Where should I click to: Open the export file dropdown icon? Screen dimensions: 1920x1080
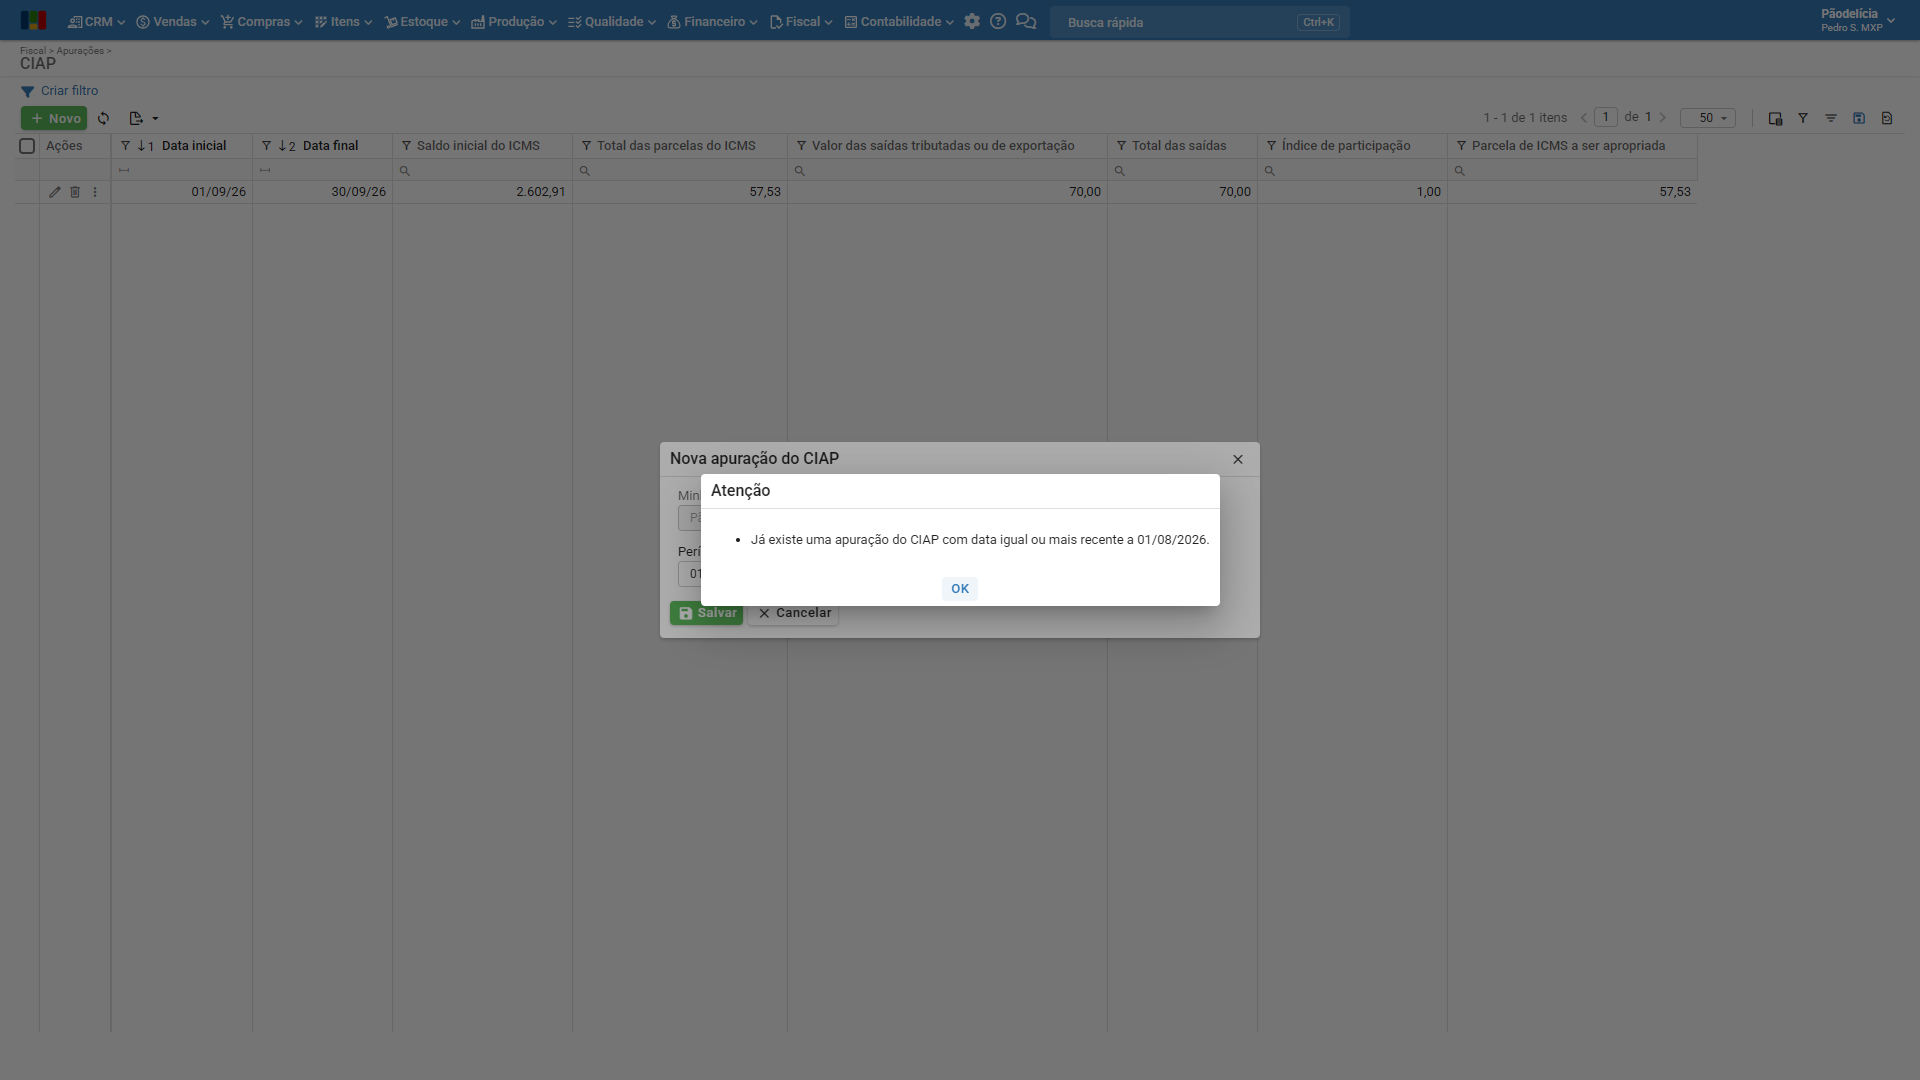(144, 118)
